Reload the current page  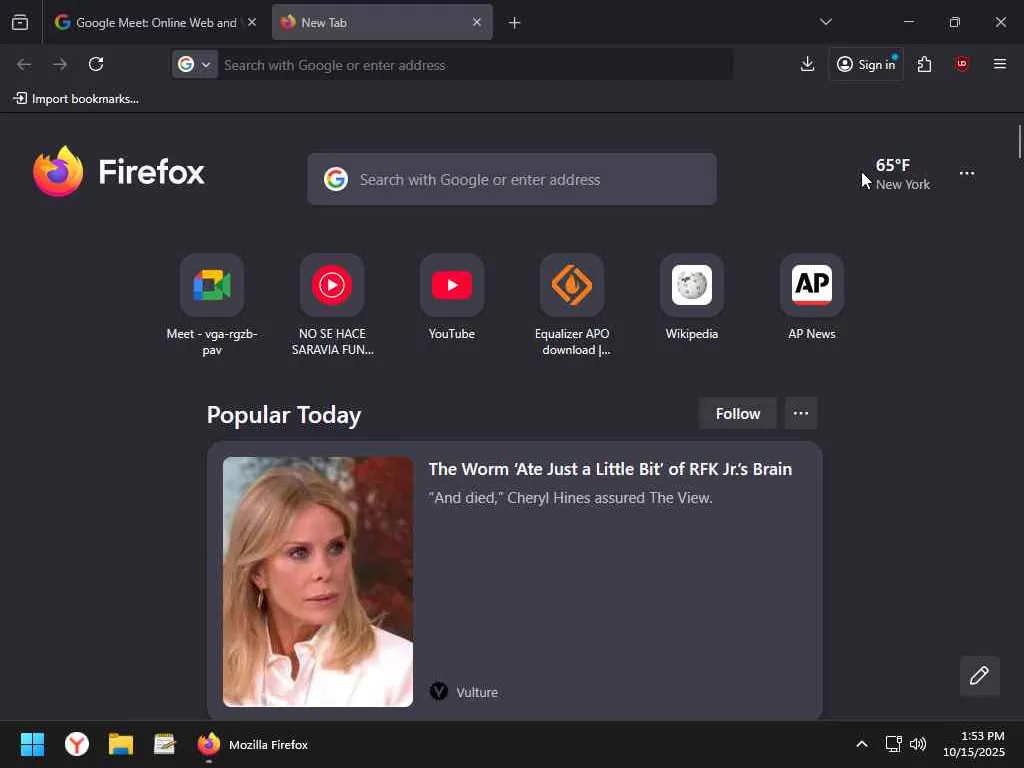click(96, 64)
